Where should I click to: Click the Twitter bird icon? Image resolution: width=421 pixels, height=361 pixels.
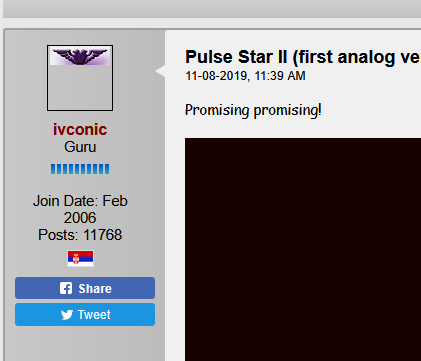point(67,315)
